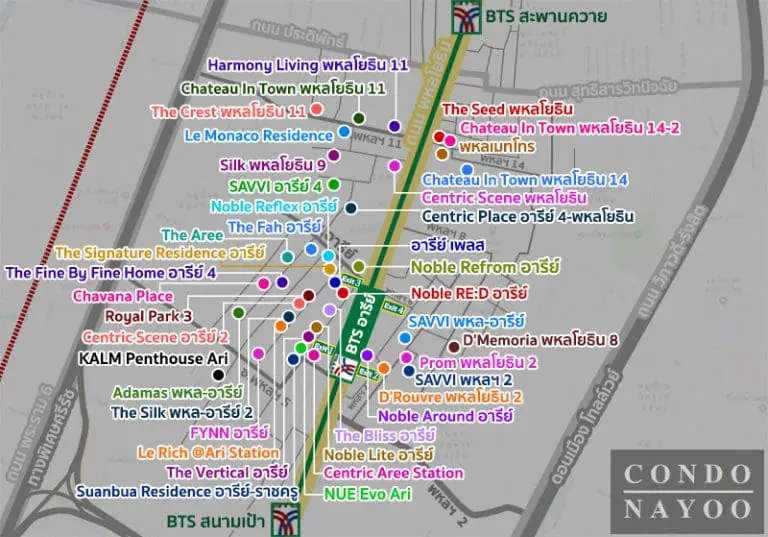This screenshot has width=768, height=537.
Task: Select the dark green dot below Chateau In Town 11
Action: click(x=359, y=118)
